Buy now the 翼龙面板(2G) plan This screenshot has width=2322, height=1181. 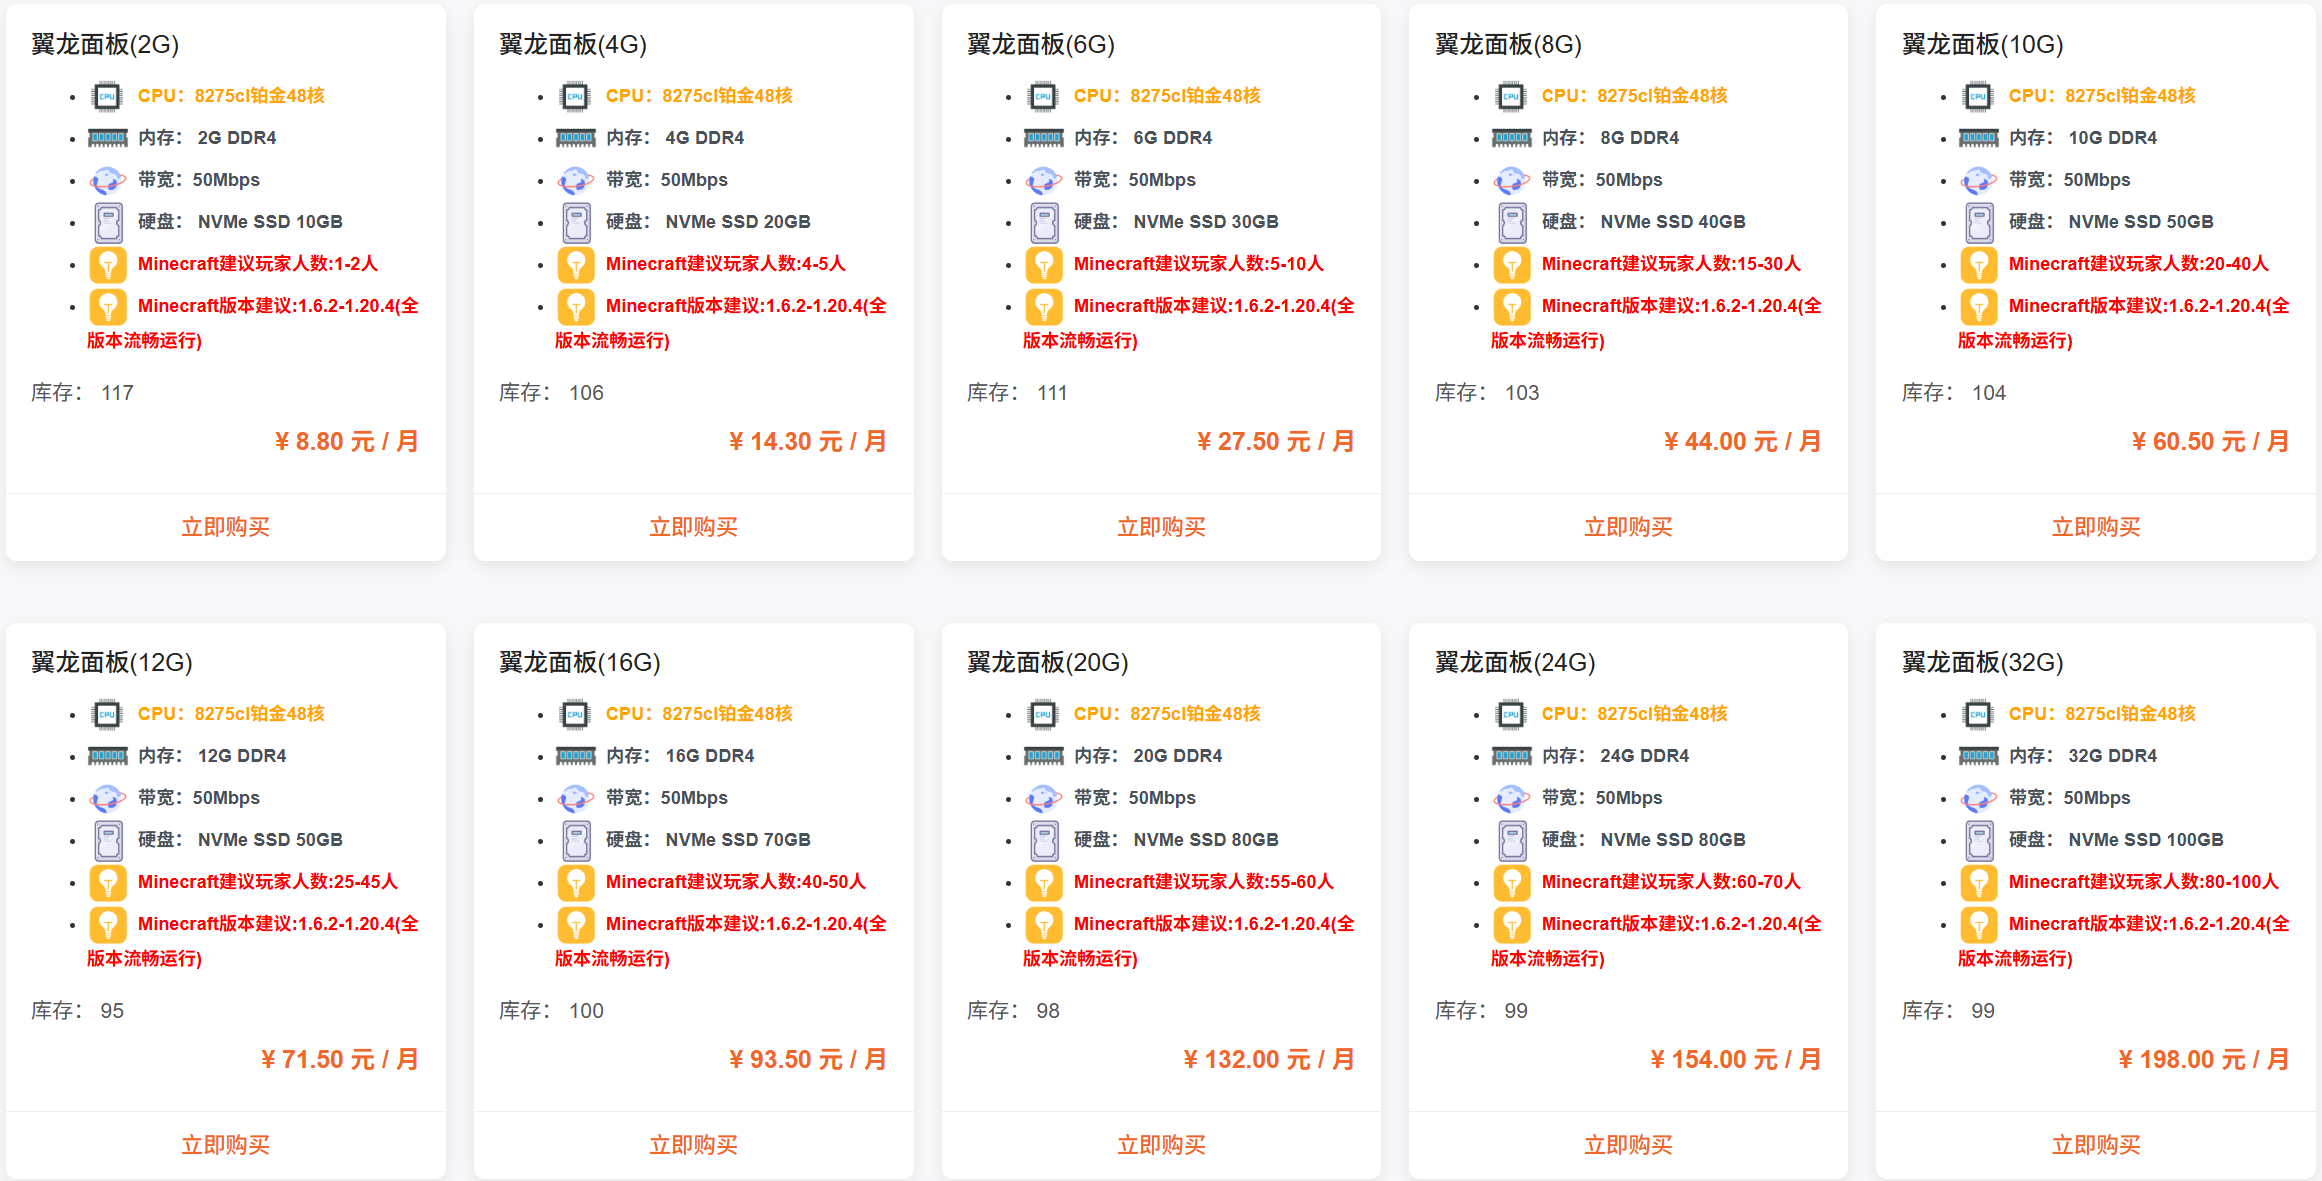pyautogui.click(x=225, y=527)
